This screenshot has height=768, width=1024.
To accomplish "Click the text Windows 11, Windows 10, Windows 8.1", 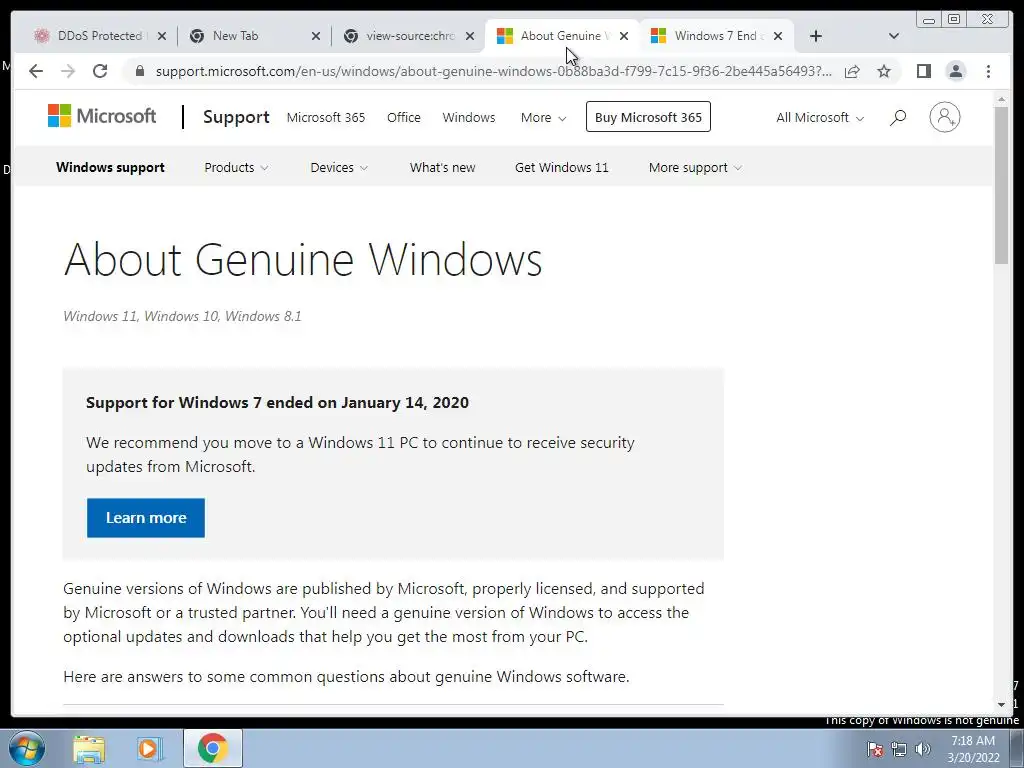I will (182, 316).
